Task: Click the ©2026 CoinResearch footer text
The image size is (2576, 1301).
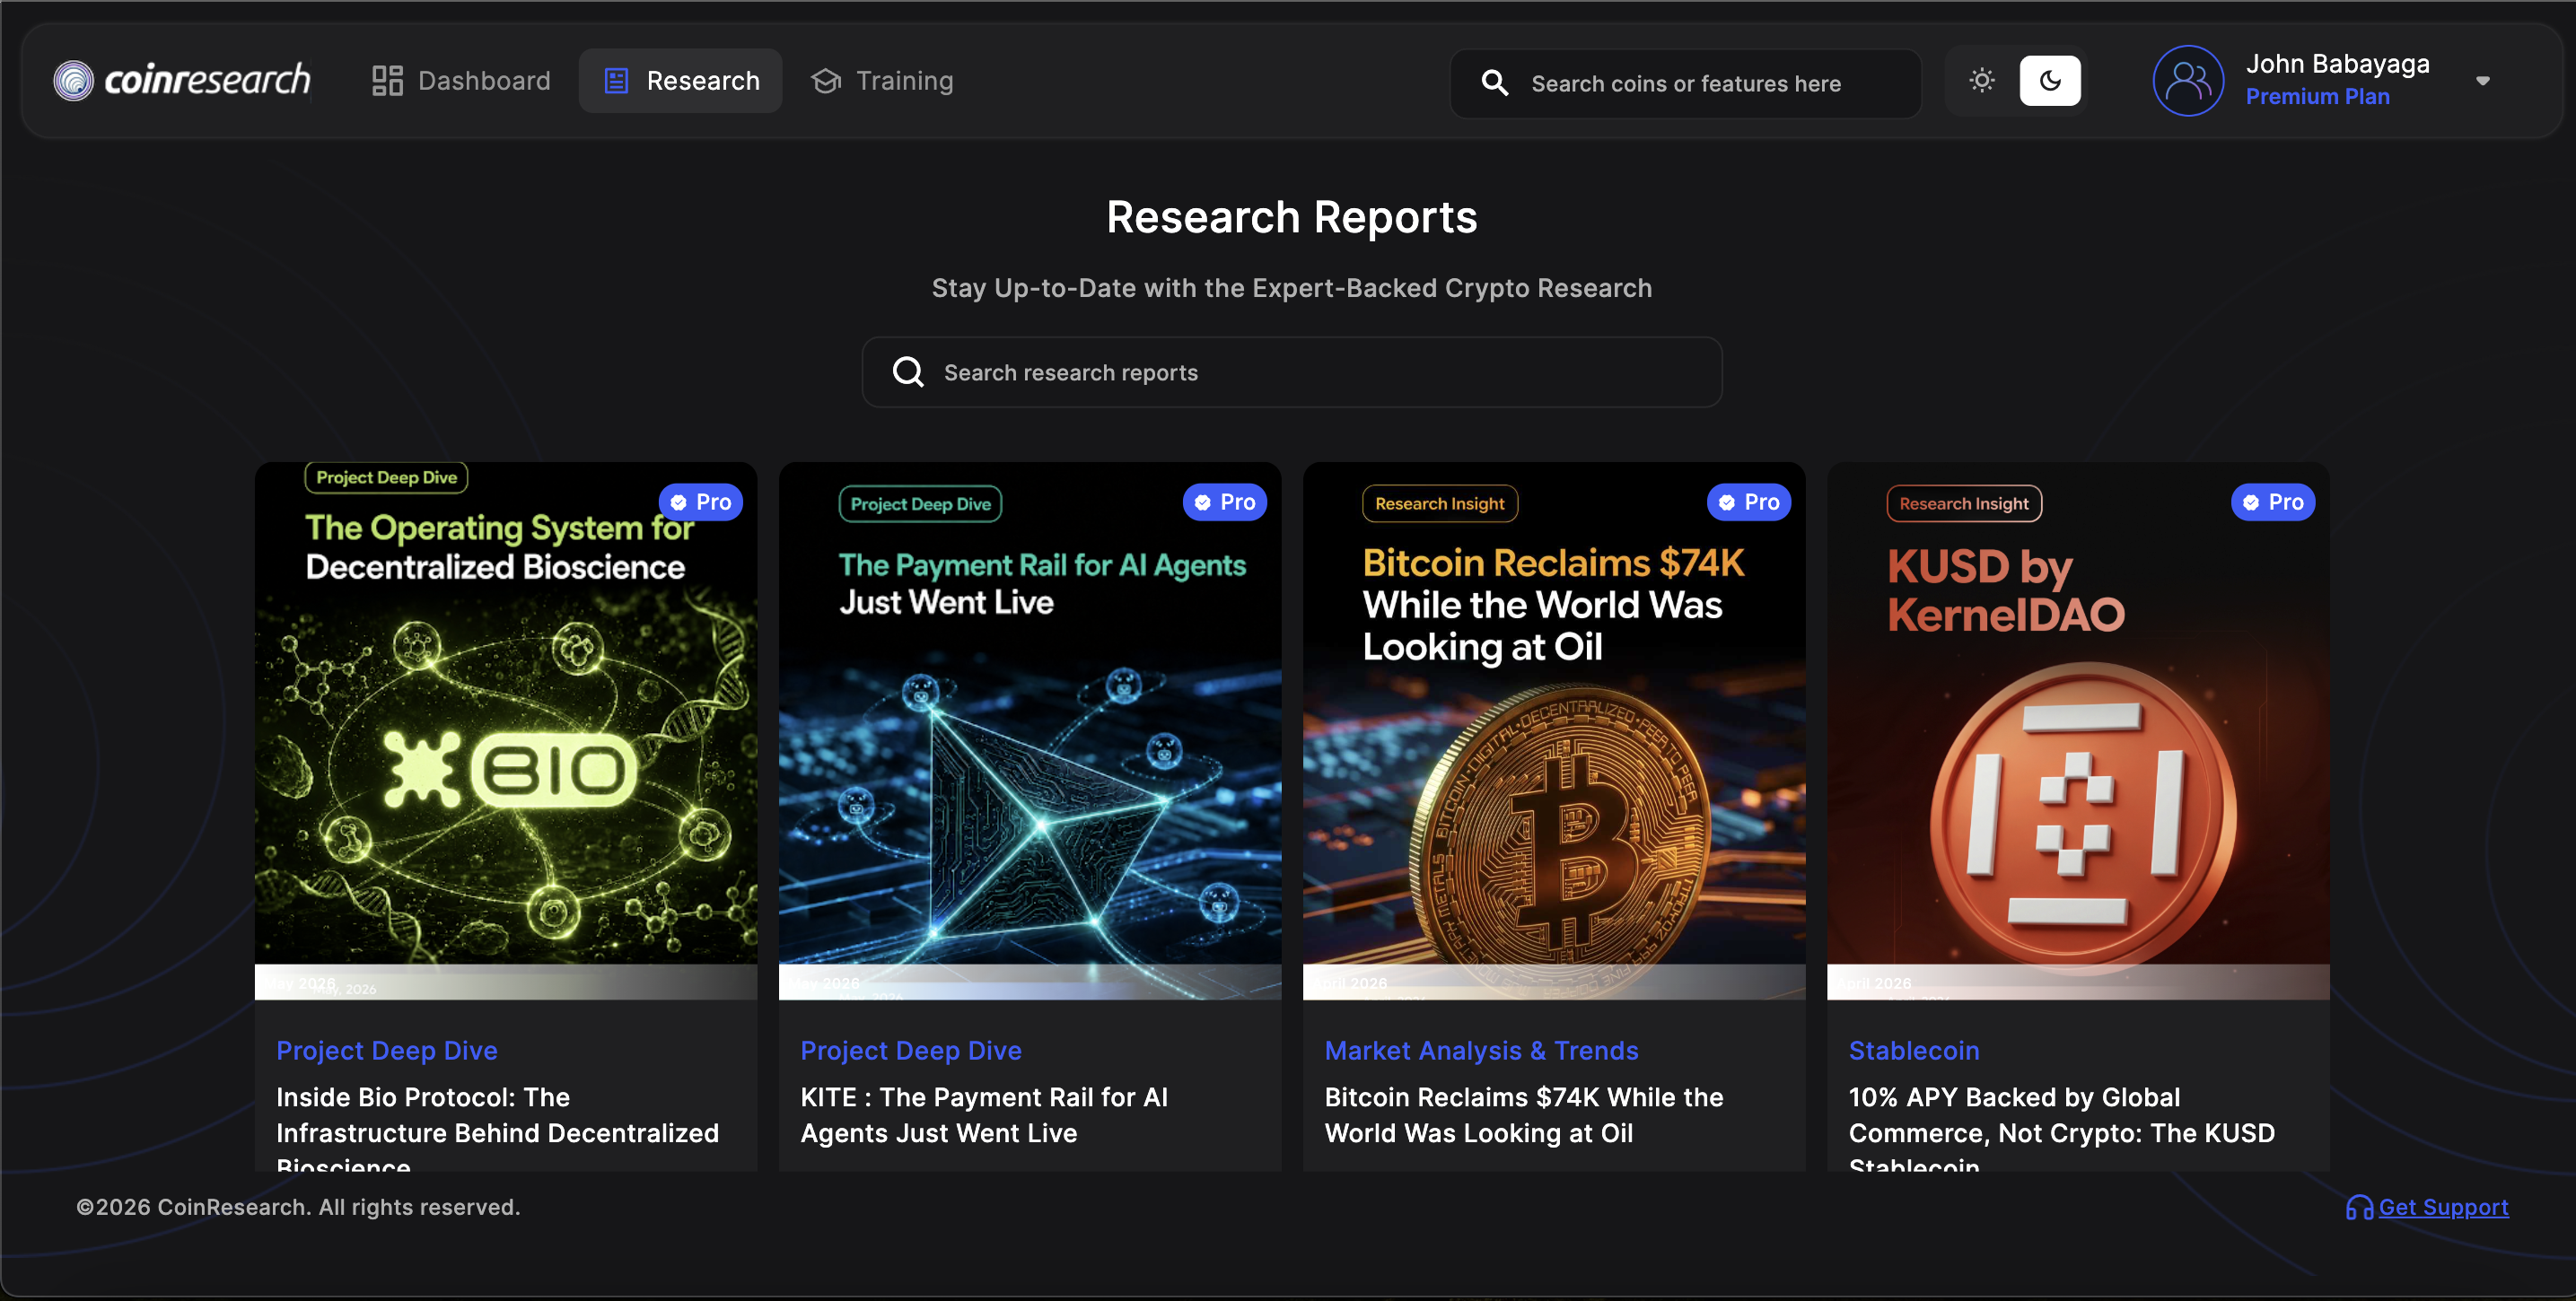Action: click(x=298, y=1207)
